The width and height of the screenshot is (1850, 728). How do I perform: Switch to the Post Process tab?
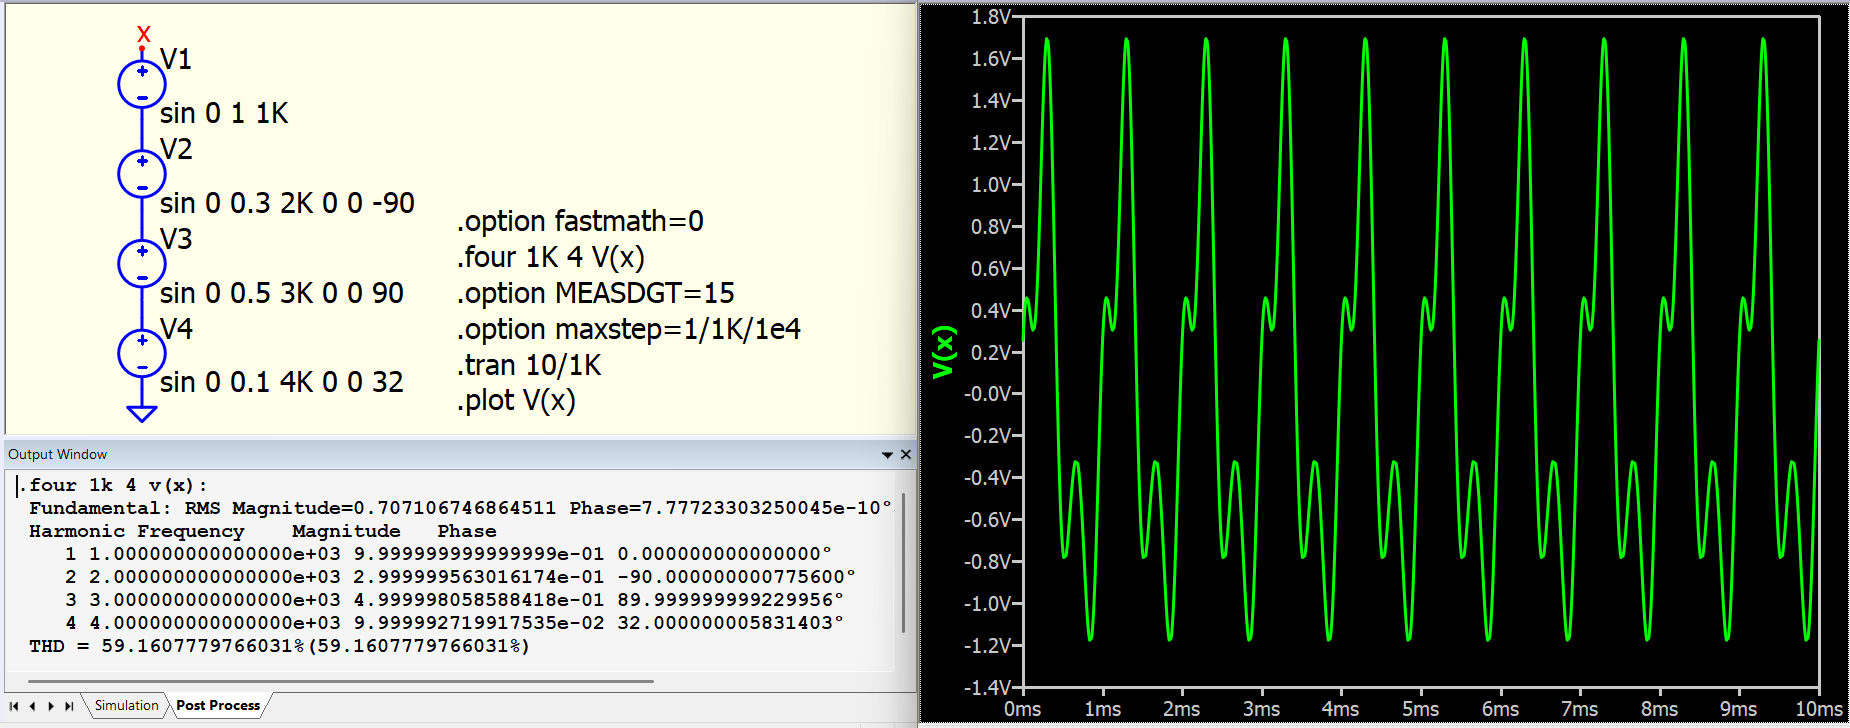[x=218, y=705]
